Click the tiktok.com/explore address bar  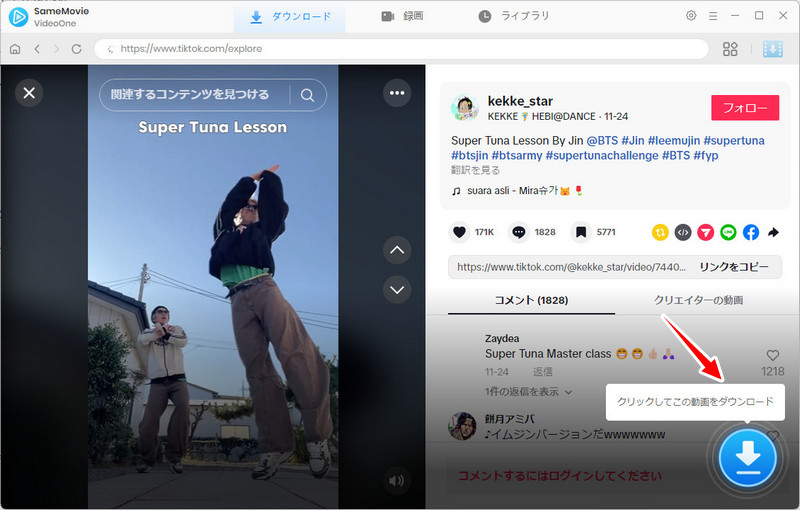[x=401, y=49]
